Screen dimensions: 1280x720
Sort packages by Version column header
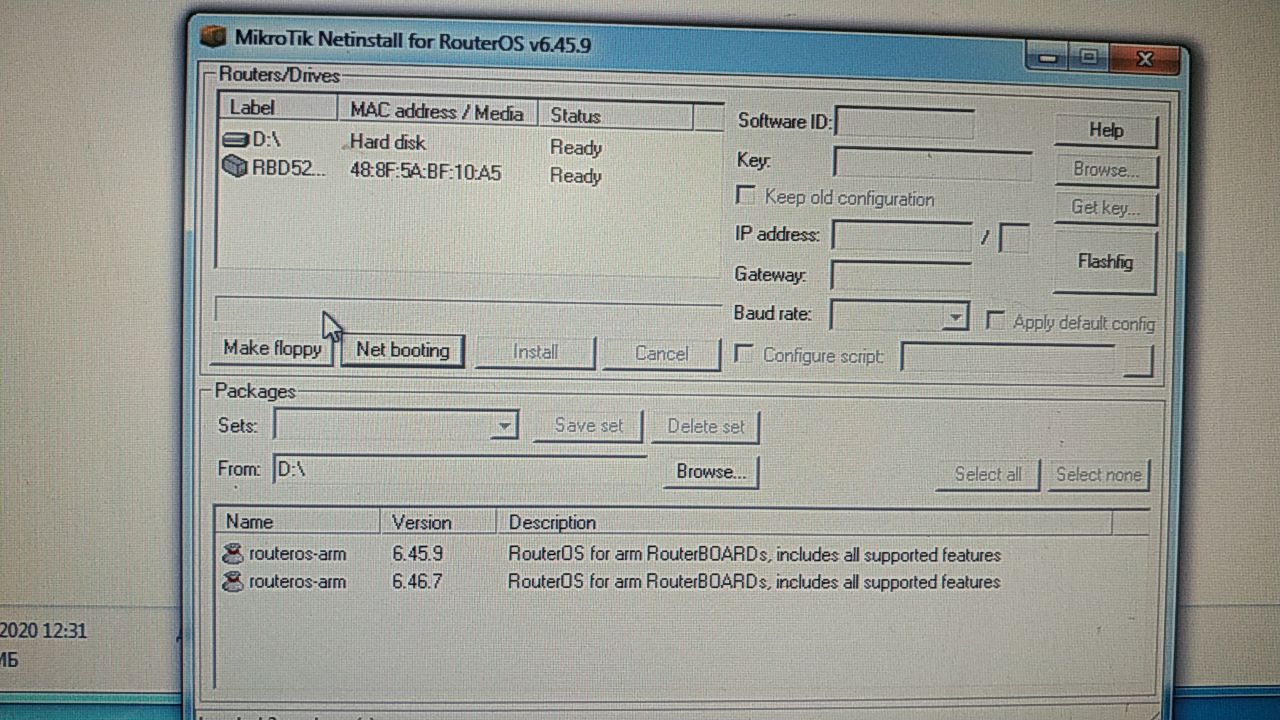point(438,522)
